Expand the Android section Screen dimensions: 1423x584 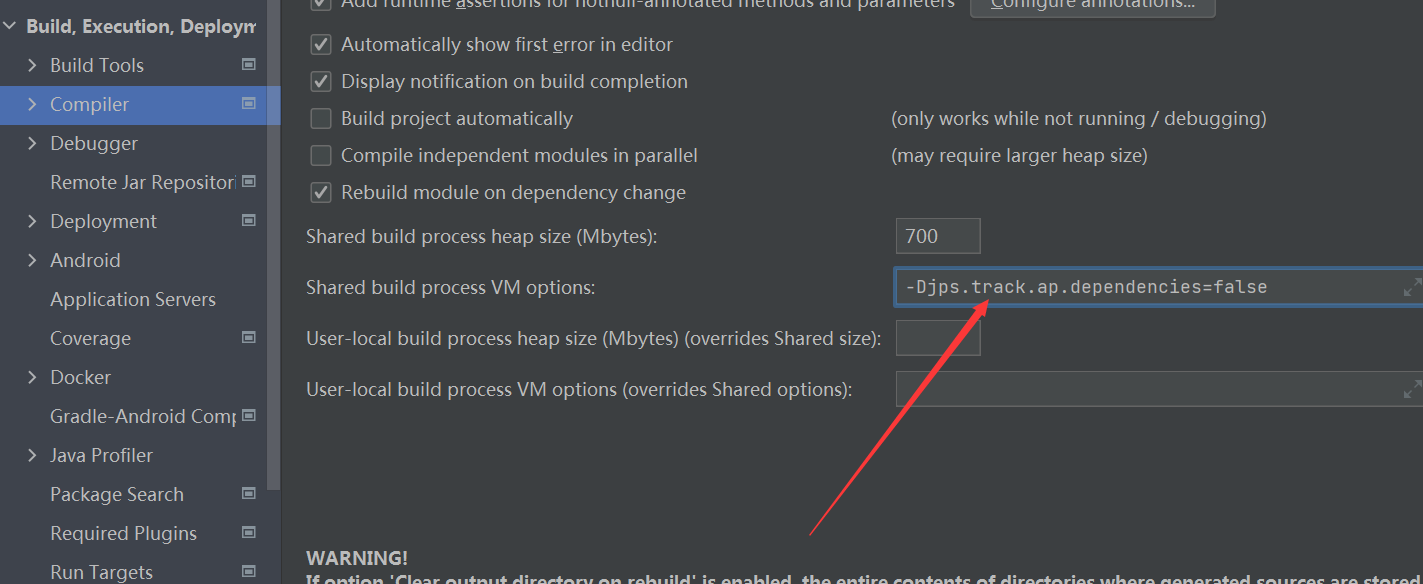(31, 260)
